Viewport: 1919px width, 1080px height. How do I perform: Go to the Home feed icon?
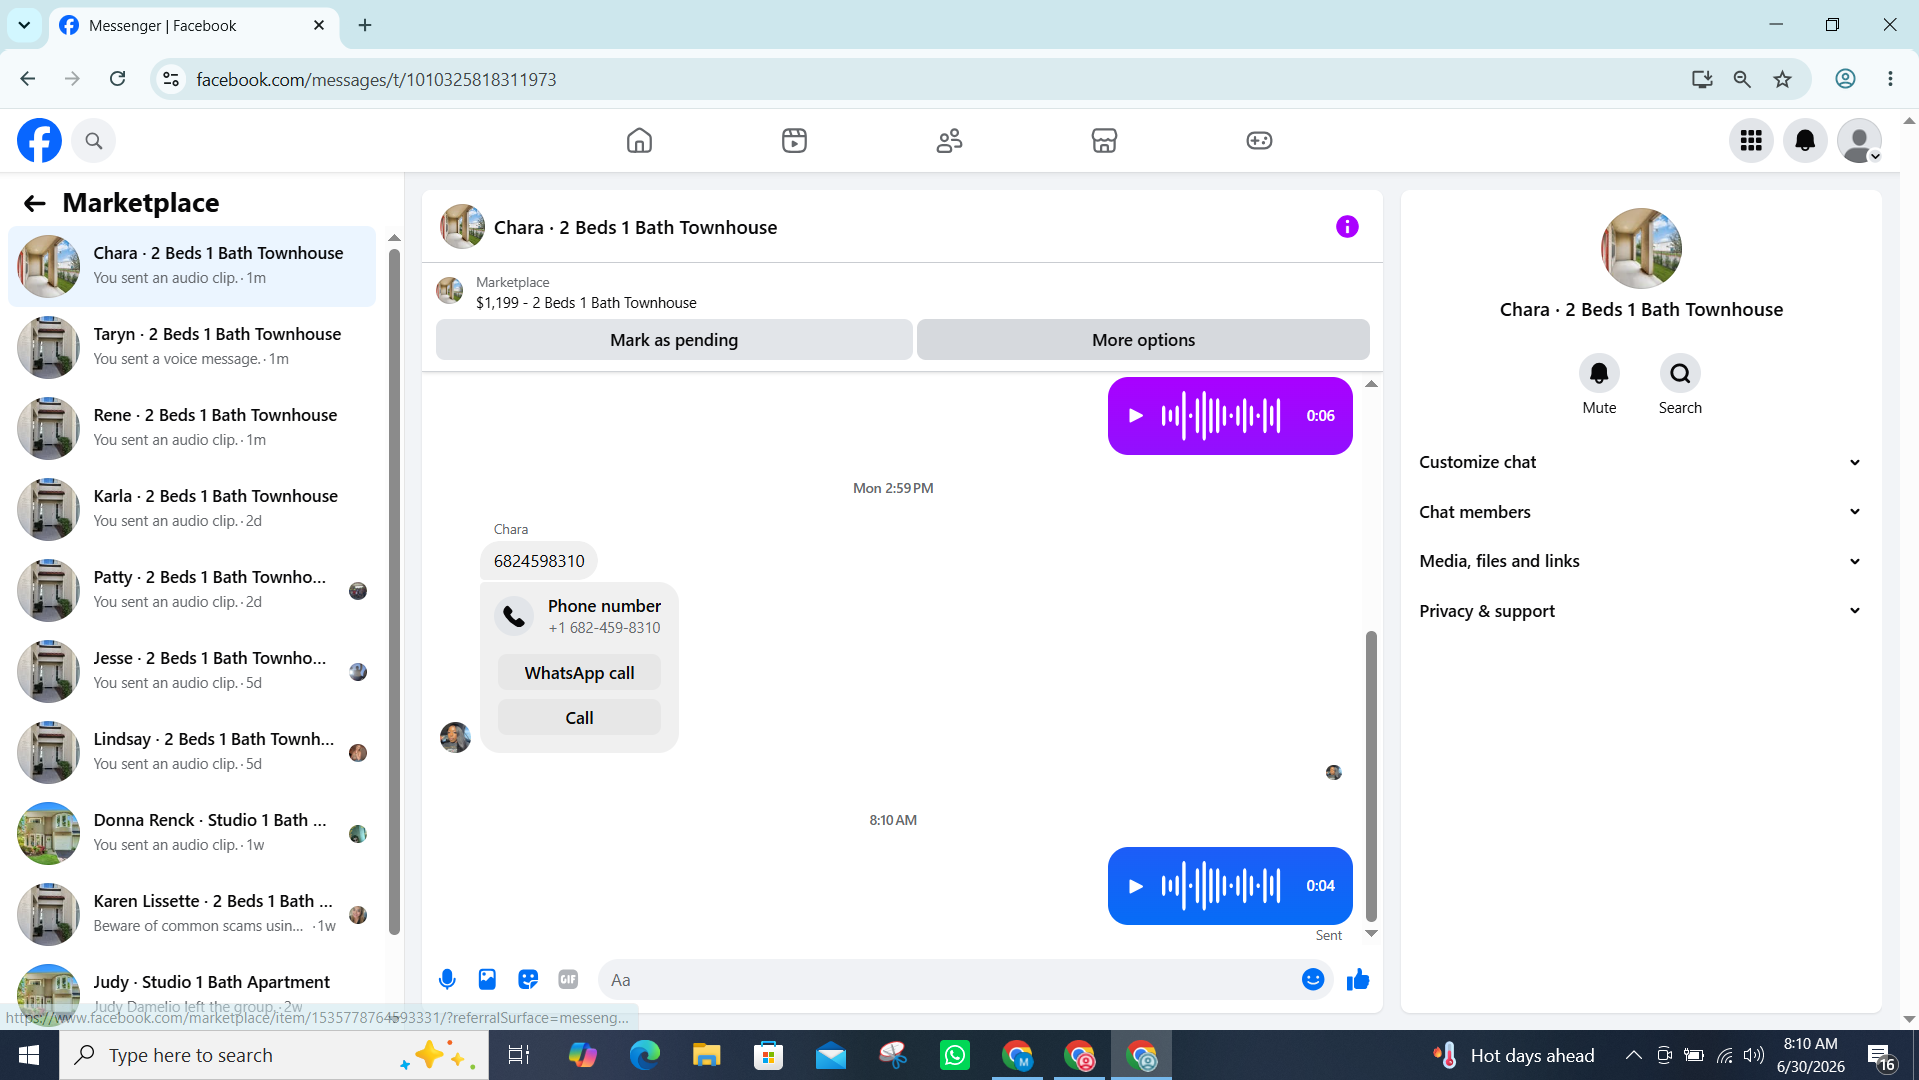[x=639, y=141]
